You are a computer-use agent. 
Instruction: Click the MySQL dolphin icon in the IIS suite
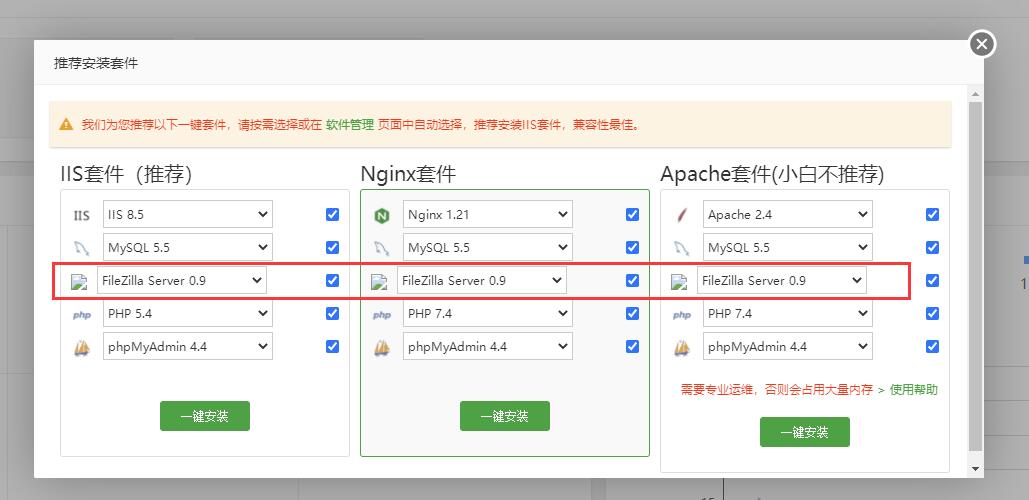coord(81,248)
